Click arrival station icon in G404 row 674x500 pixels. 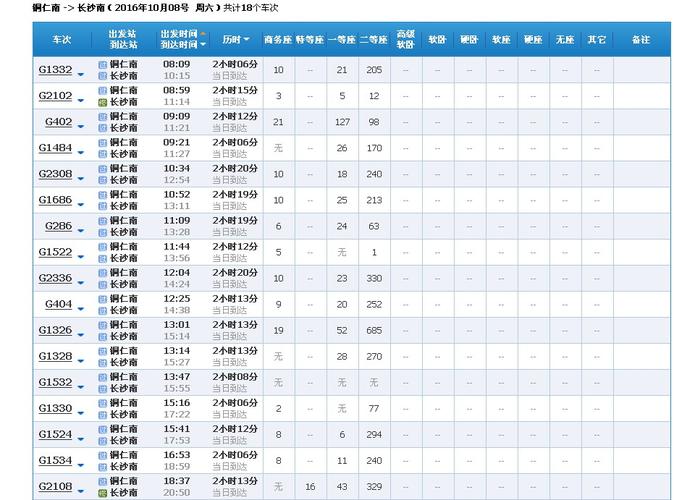pyautogui.click(x=103, y=311)
